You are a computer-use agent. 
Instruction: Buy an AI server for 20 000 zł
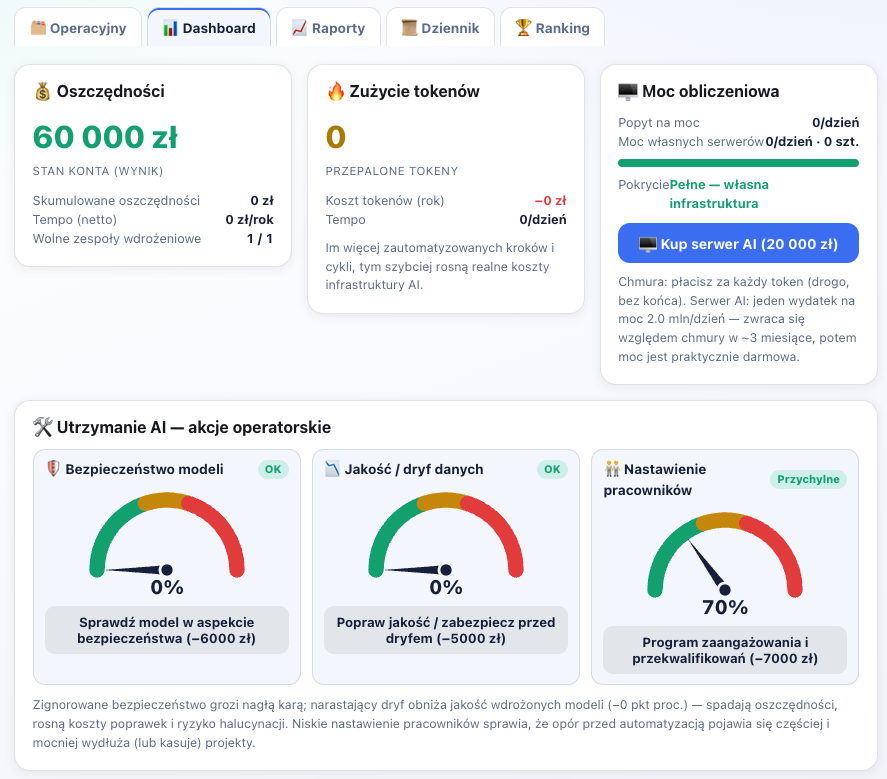pos(738,243)
